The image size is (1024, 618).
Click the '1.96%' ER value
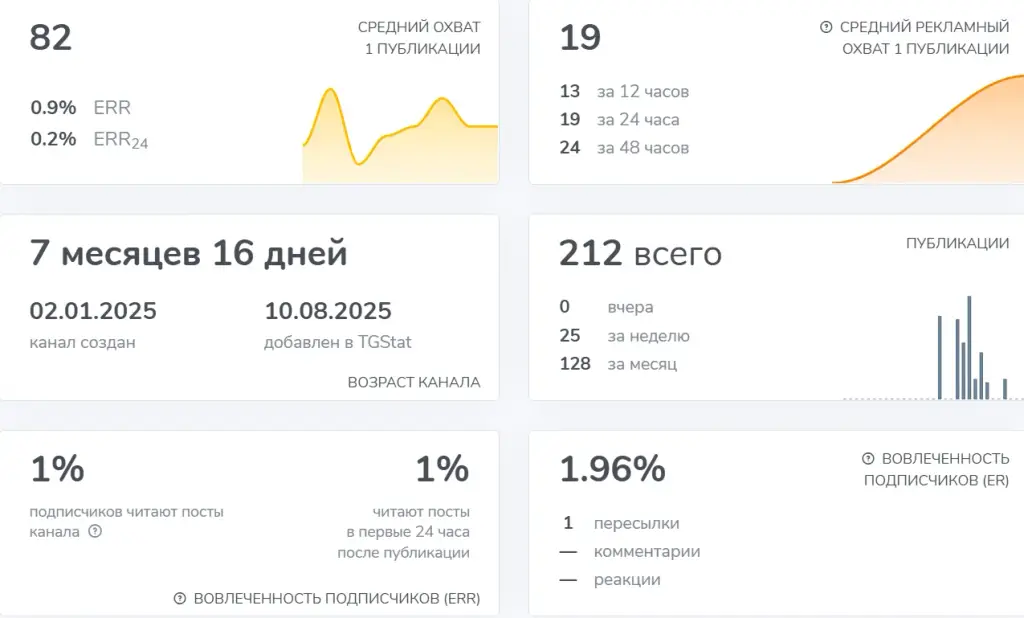point(613,469)
